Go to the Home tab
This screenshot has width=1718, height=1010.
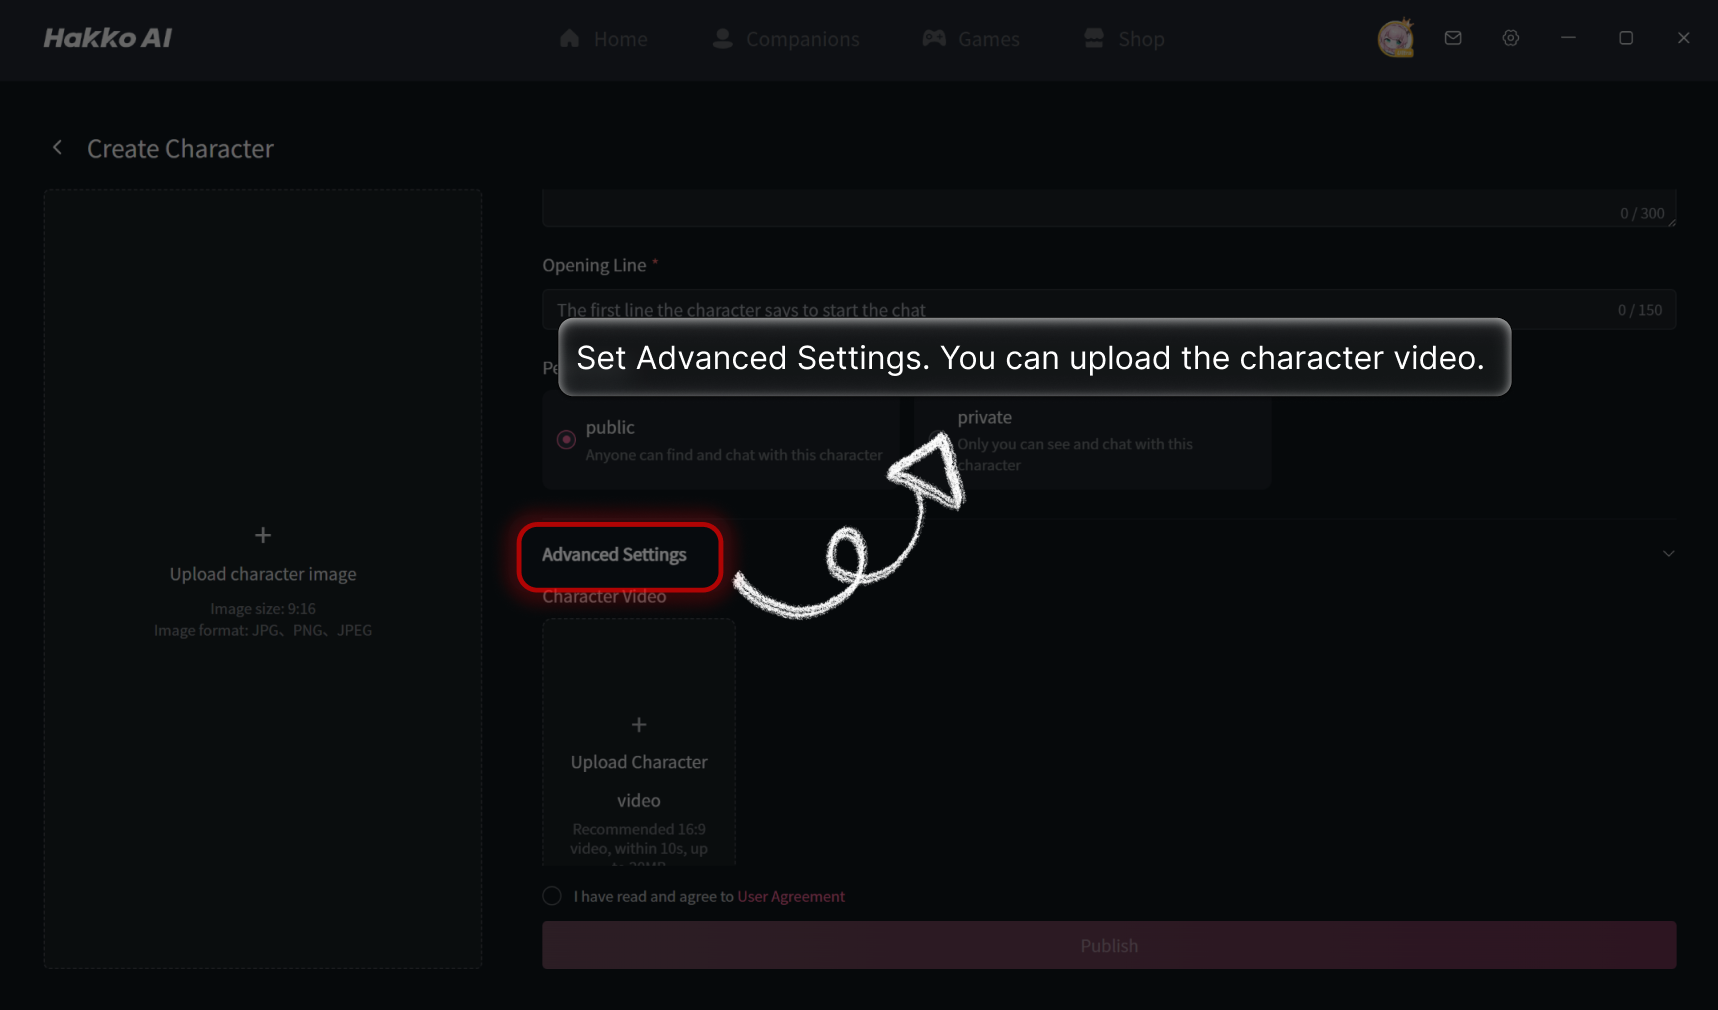(604, 39)
